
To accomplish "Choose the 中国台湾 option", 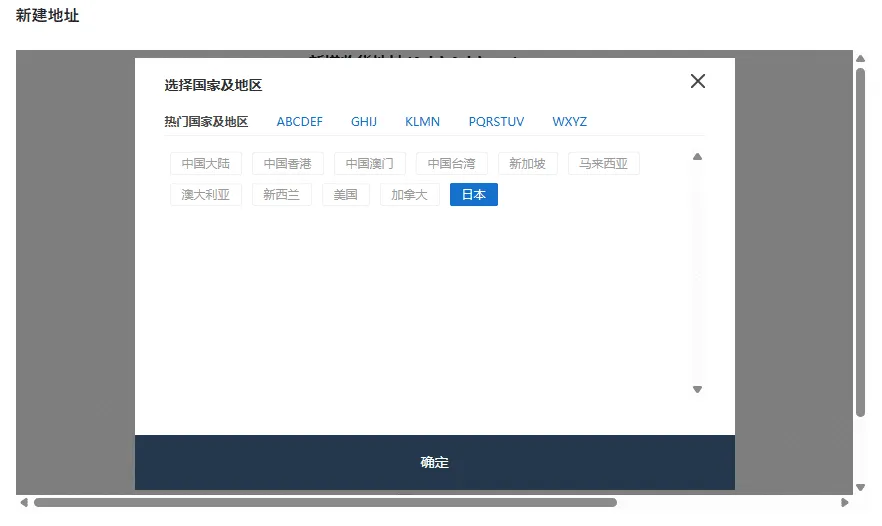I will click(452, 164).
